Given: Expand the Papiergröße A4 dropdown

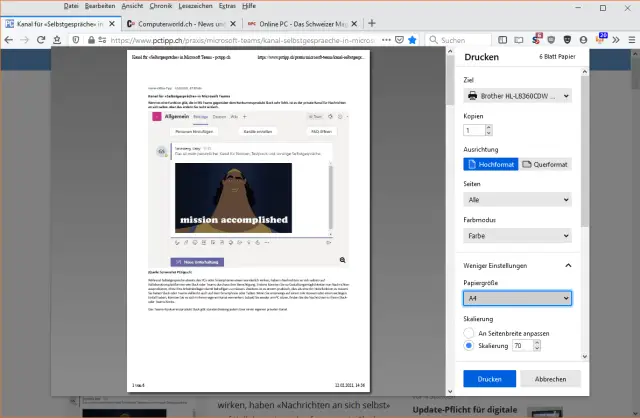Looking at the screenshot, I should click(517, 298).
